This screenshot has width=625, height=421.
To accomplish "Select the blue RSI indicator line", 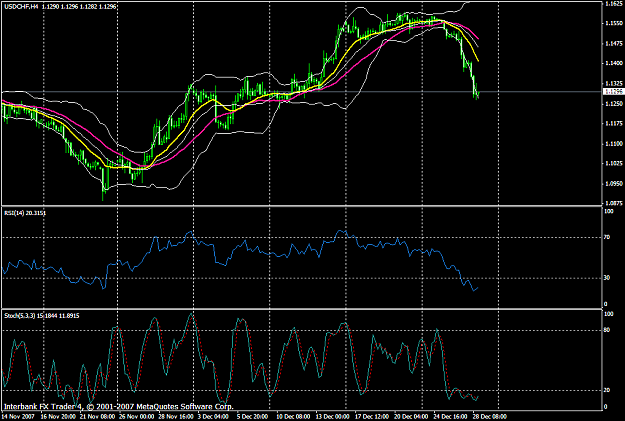I will click(239, 247).
